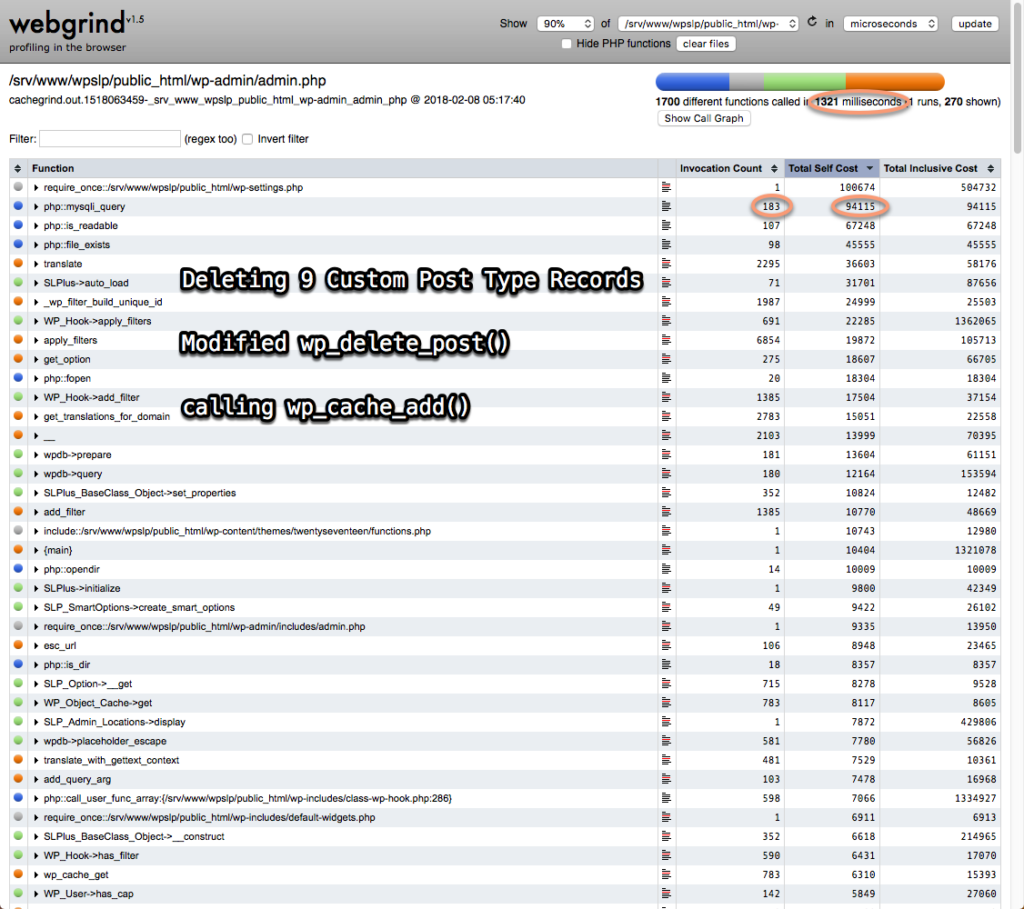Expand the WP_Hook->apply_filters row

(x=37, y=321)
